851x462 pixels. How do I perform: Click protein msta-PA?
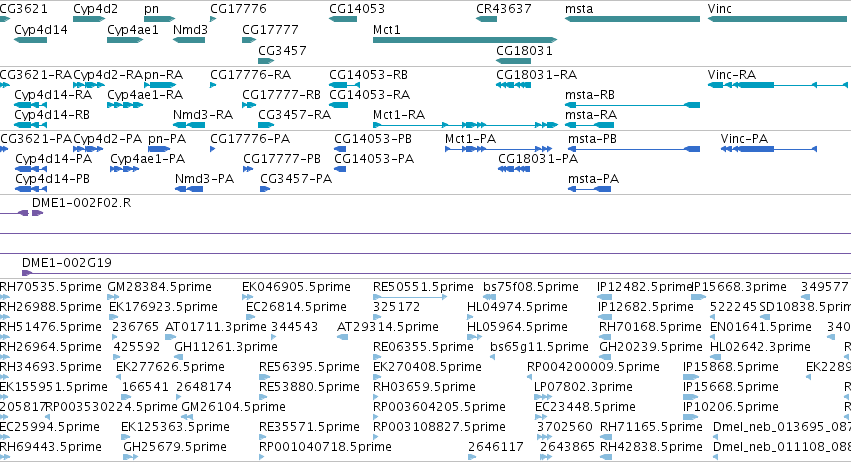click(x=589, y=189)
